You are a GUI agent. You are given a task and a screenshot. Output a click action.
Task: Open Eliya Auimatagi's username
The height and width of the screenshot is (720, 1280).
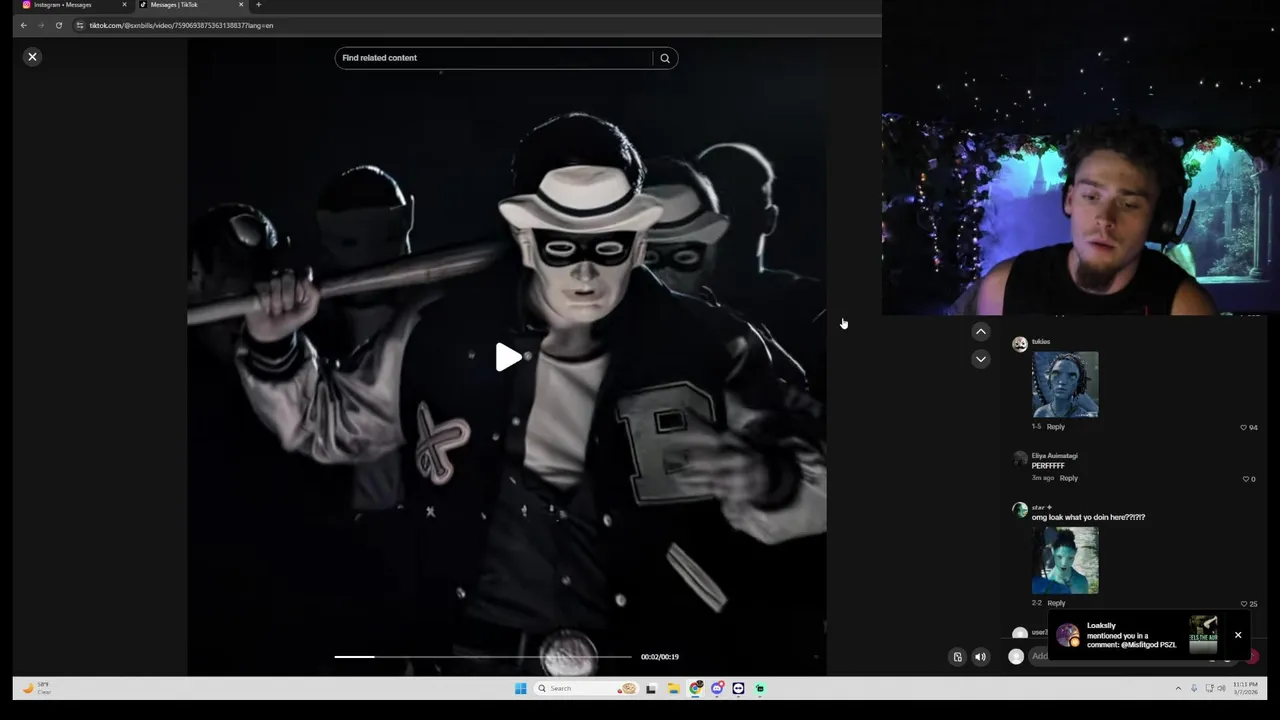coord(1054,456)
